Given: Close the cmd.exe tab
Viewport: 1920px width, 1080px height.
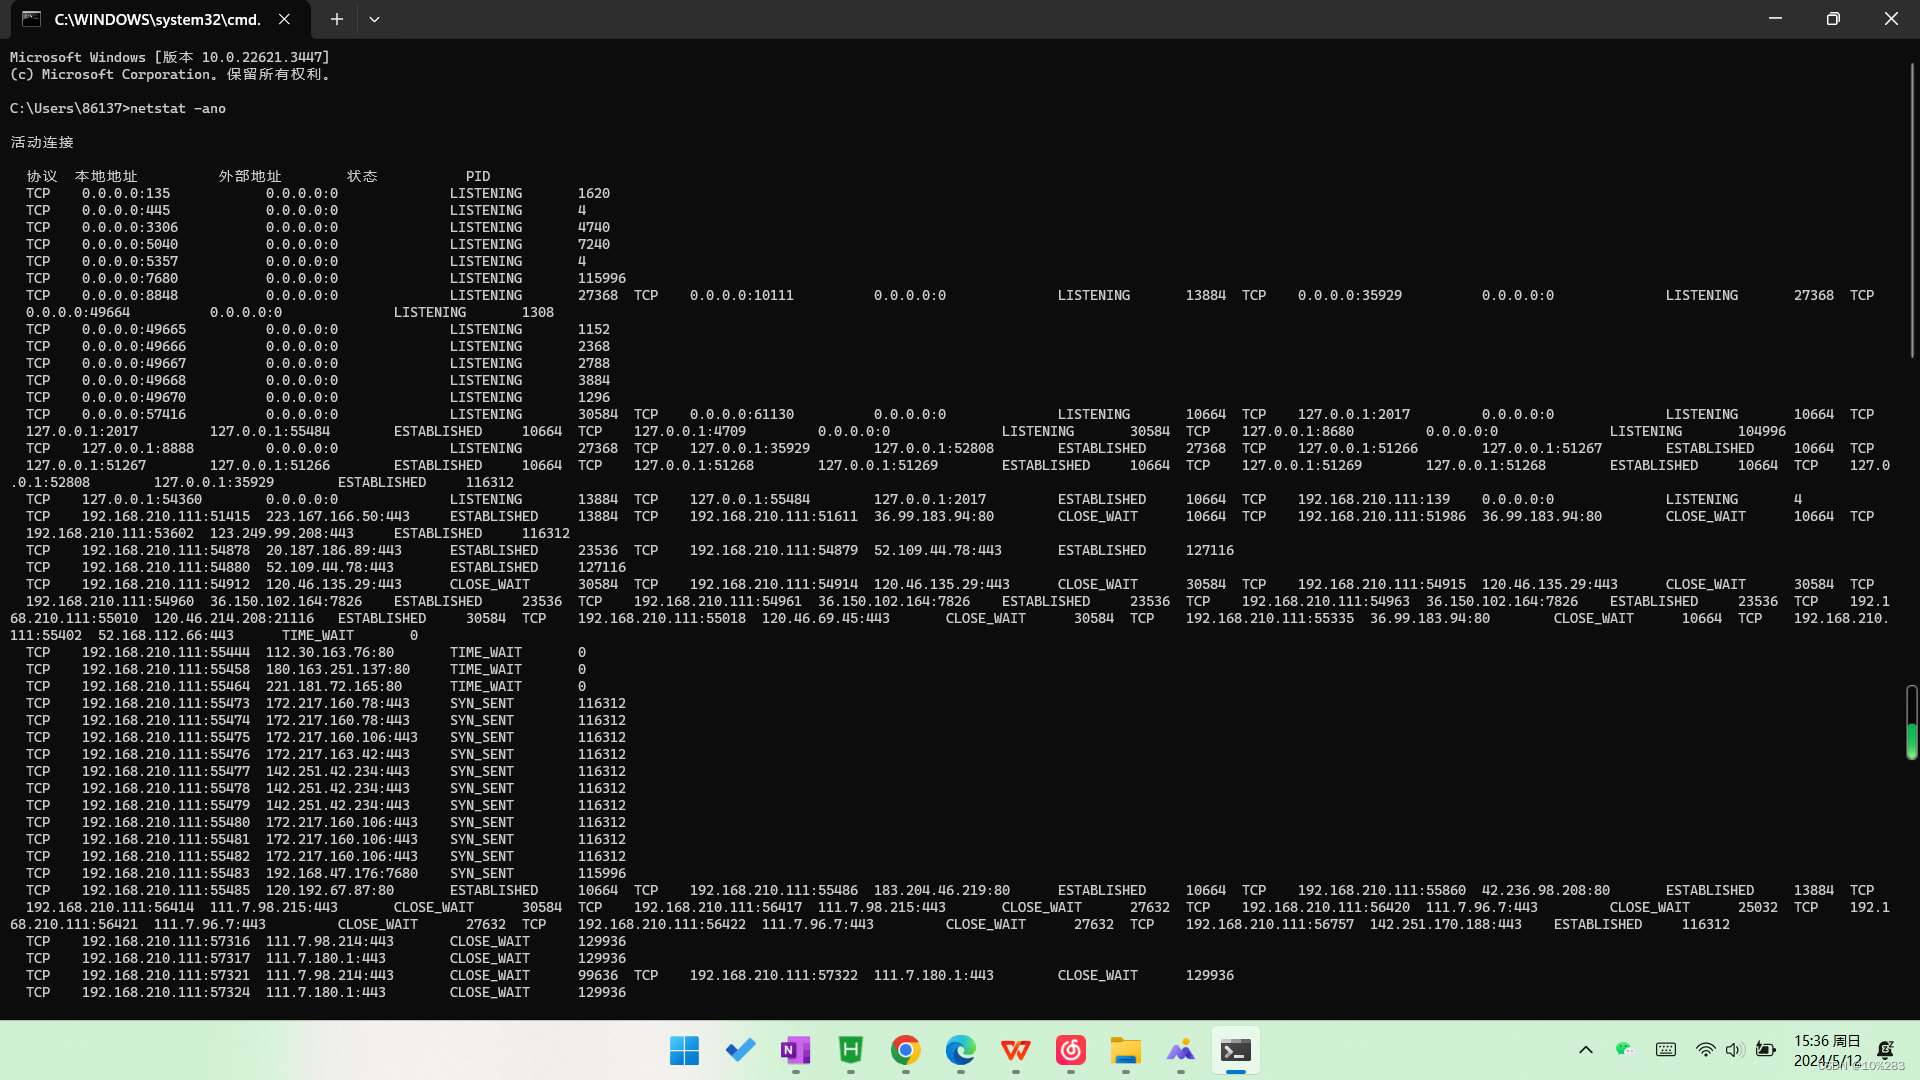Looking at the screenshot, I should coord(284,19).
